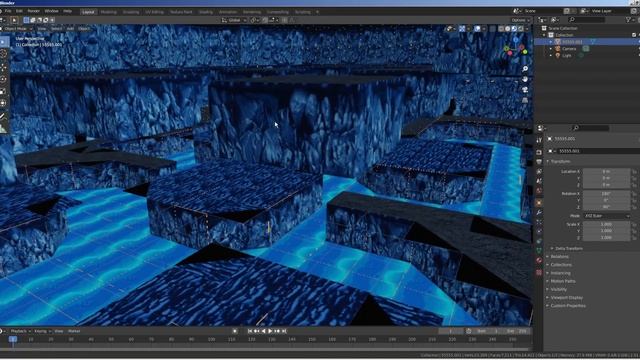Expand the Relations panel

click(x=558, y=257)
